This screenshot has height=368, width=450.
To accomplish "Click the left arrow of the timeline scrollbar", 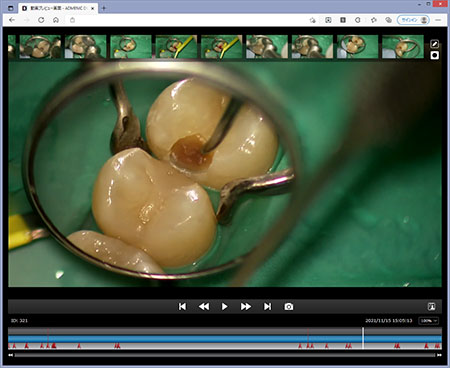I will (11, 355).
